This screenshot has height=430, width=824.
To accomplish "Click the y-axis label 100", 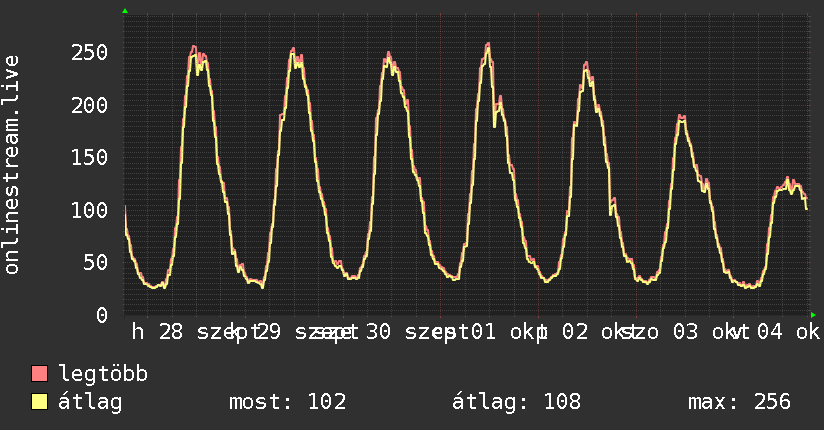I will [89, 210].
